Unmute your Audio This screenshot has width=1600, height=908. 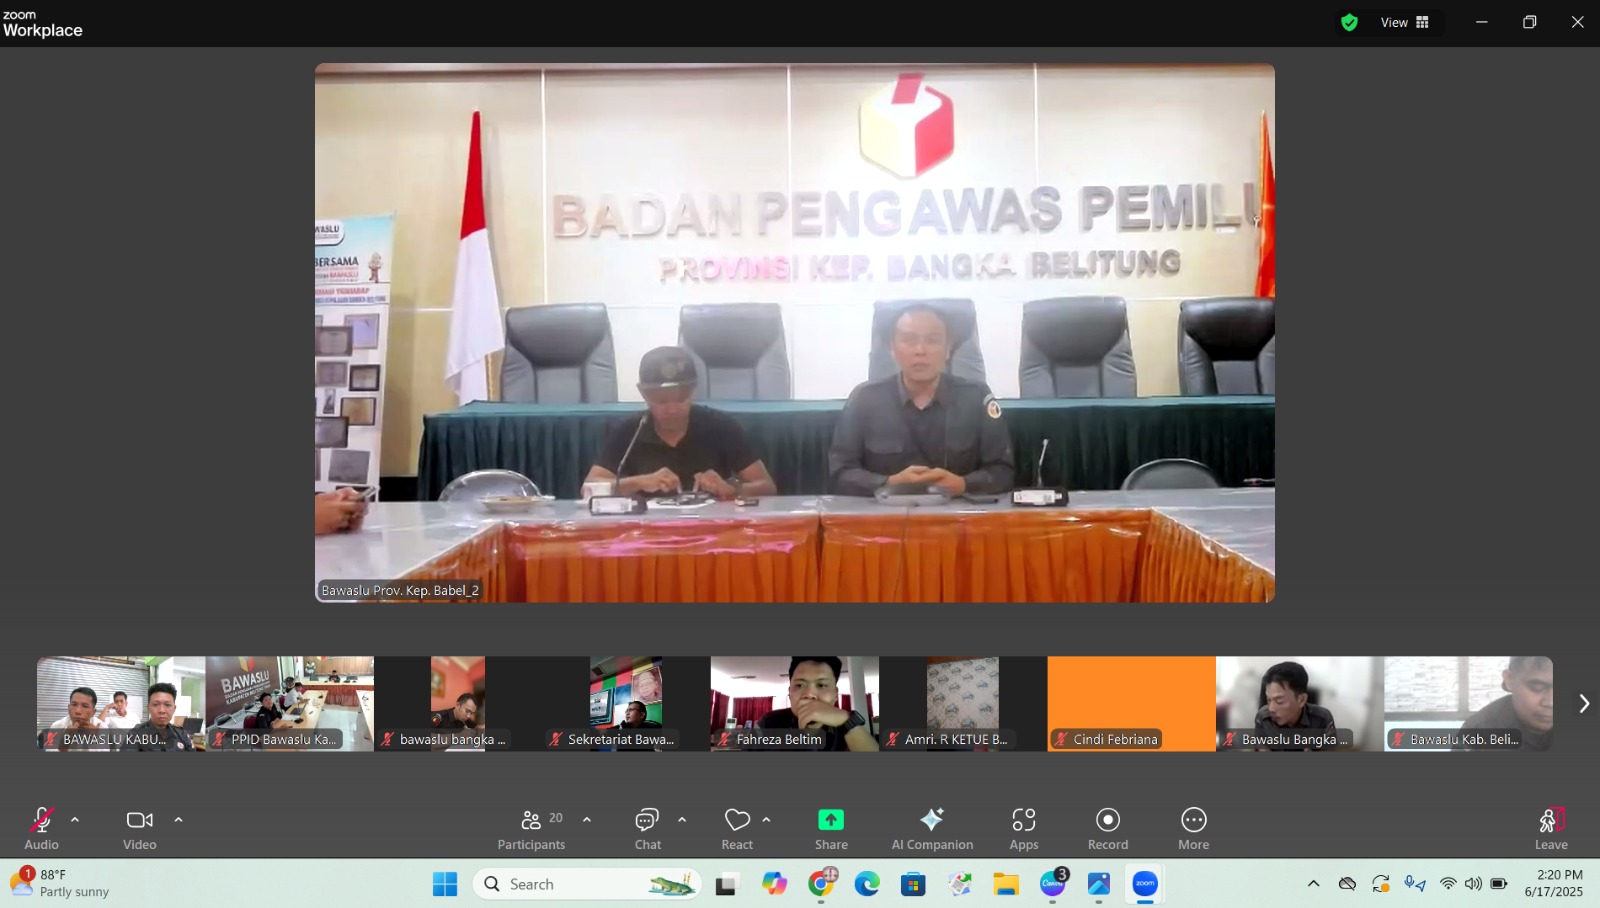tap(41, 820)
